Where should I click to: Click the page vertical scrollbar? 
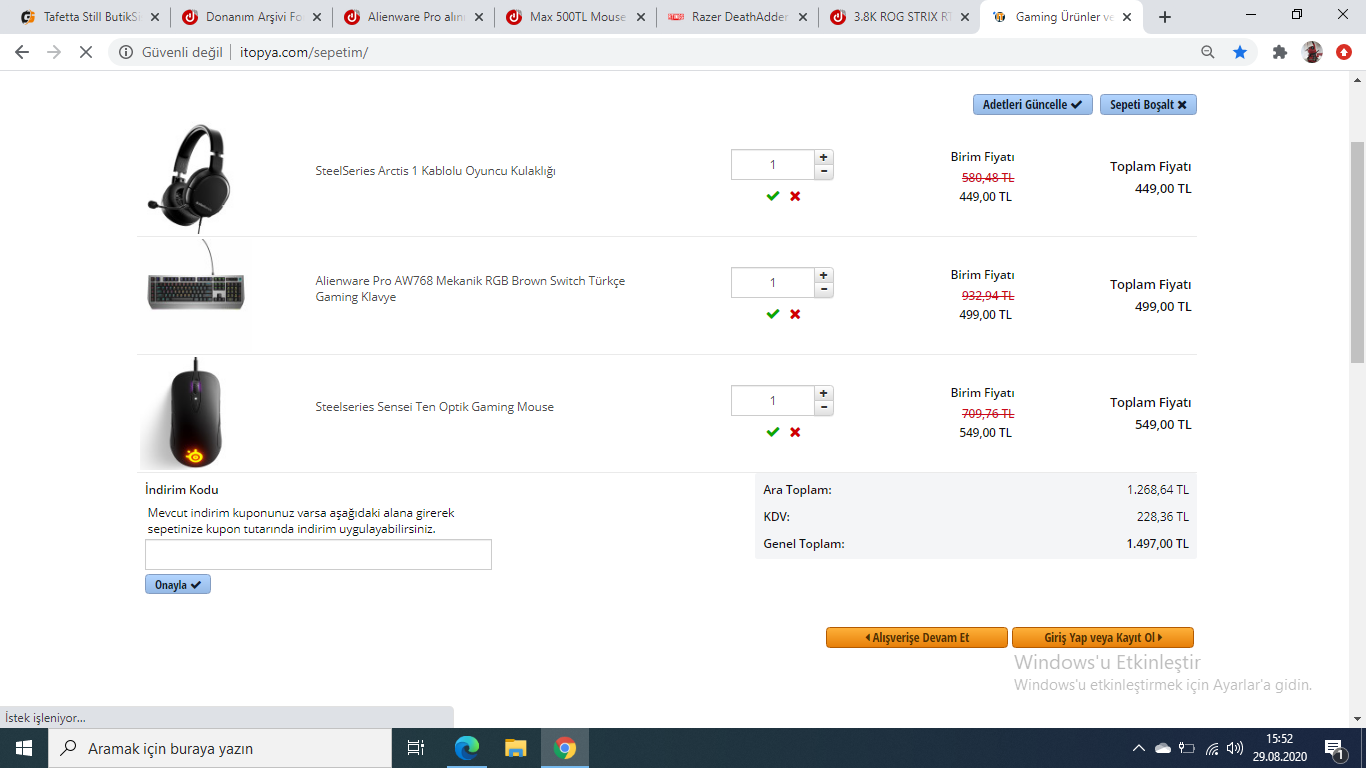point(1358,251)
